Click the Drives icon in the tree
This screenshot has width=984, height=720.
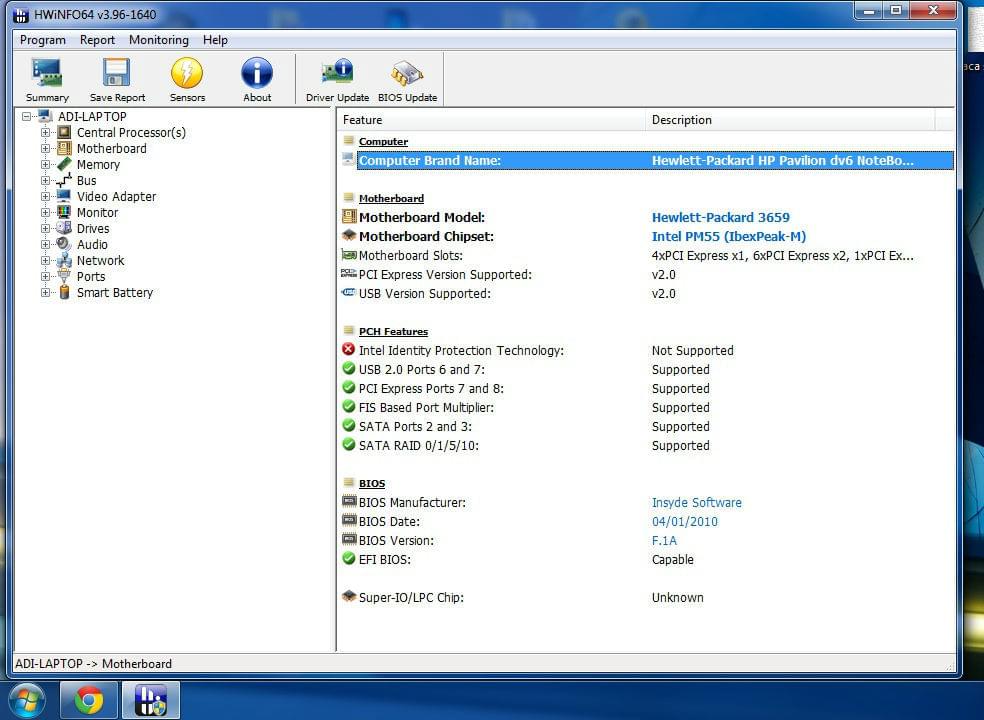(64, 228)
